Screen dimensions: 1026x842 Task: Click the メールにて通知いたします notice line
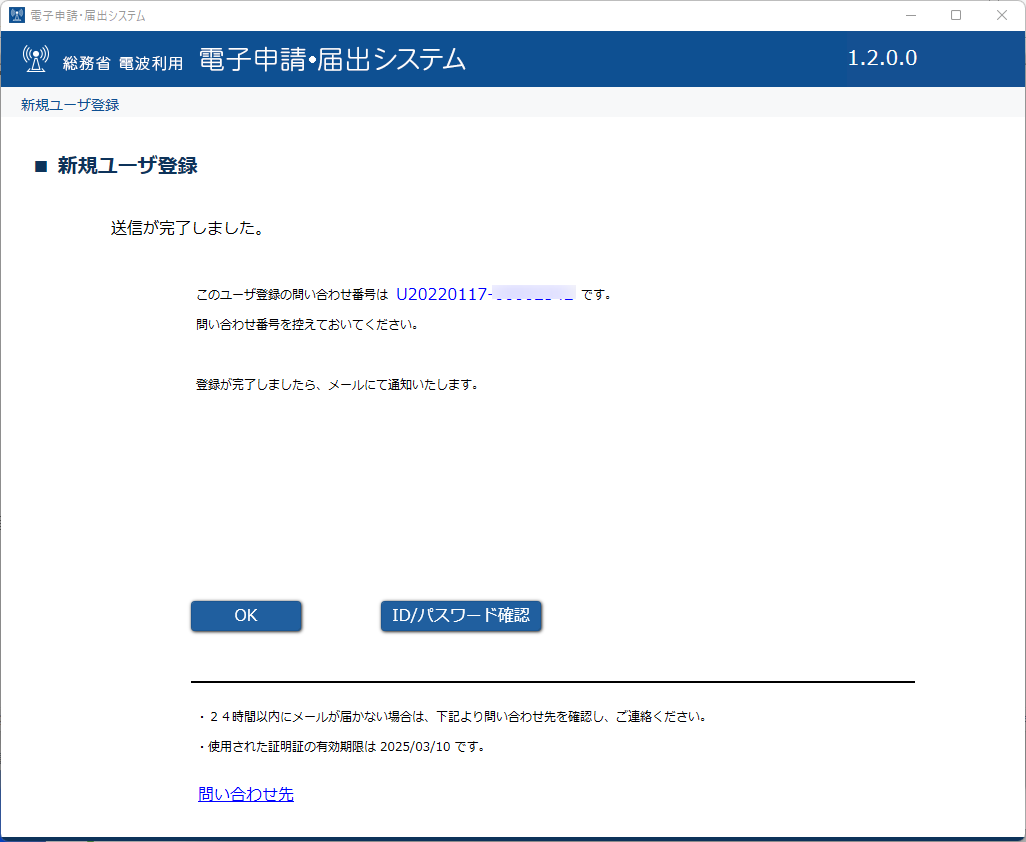pyautogui.click(x=337, y=385)
